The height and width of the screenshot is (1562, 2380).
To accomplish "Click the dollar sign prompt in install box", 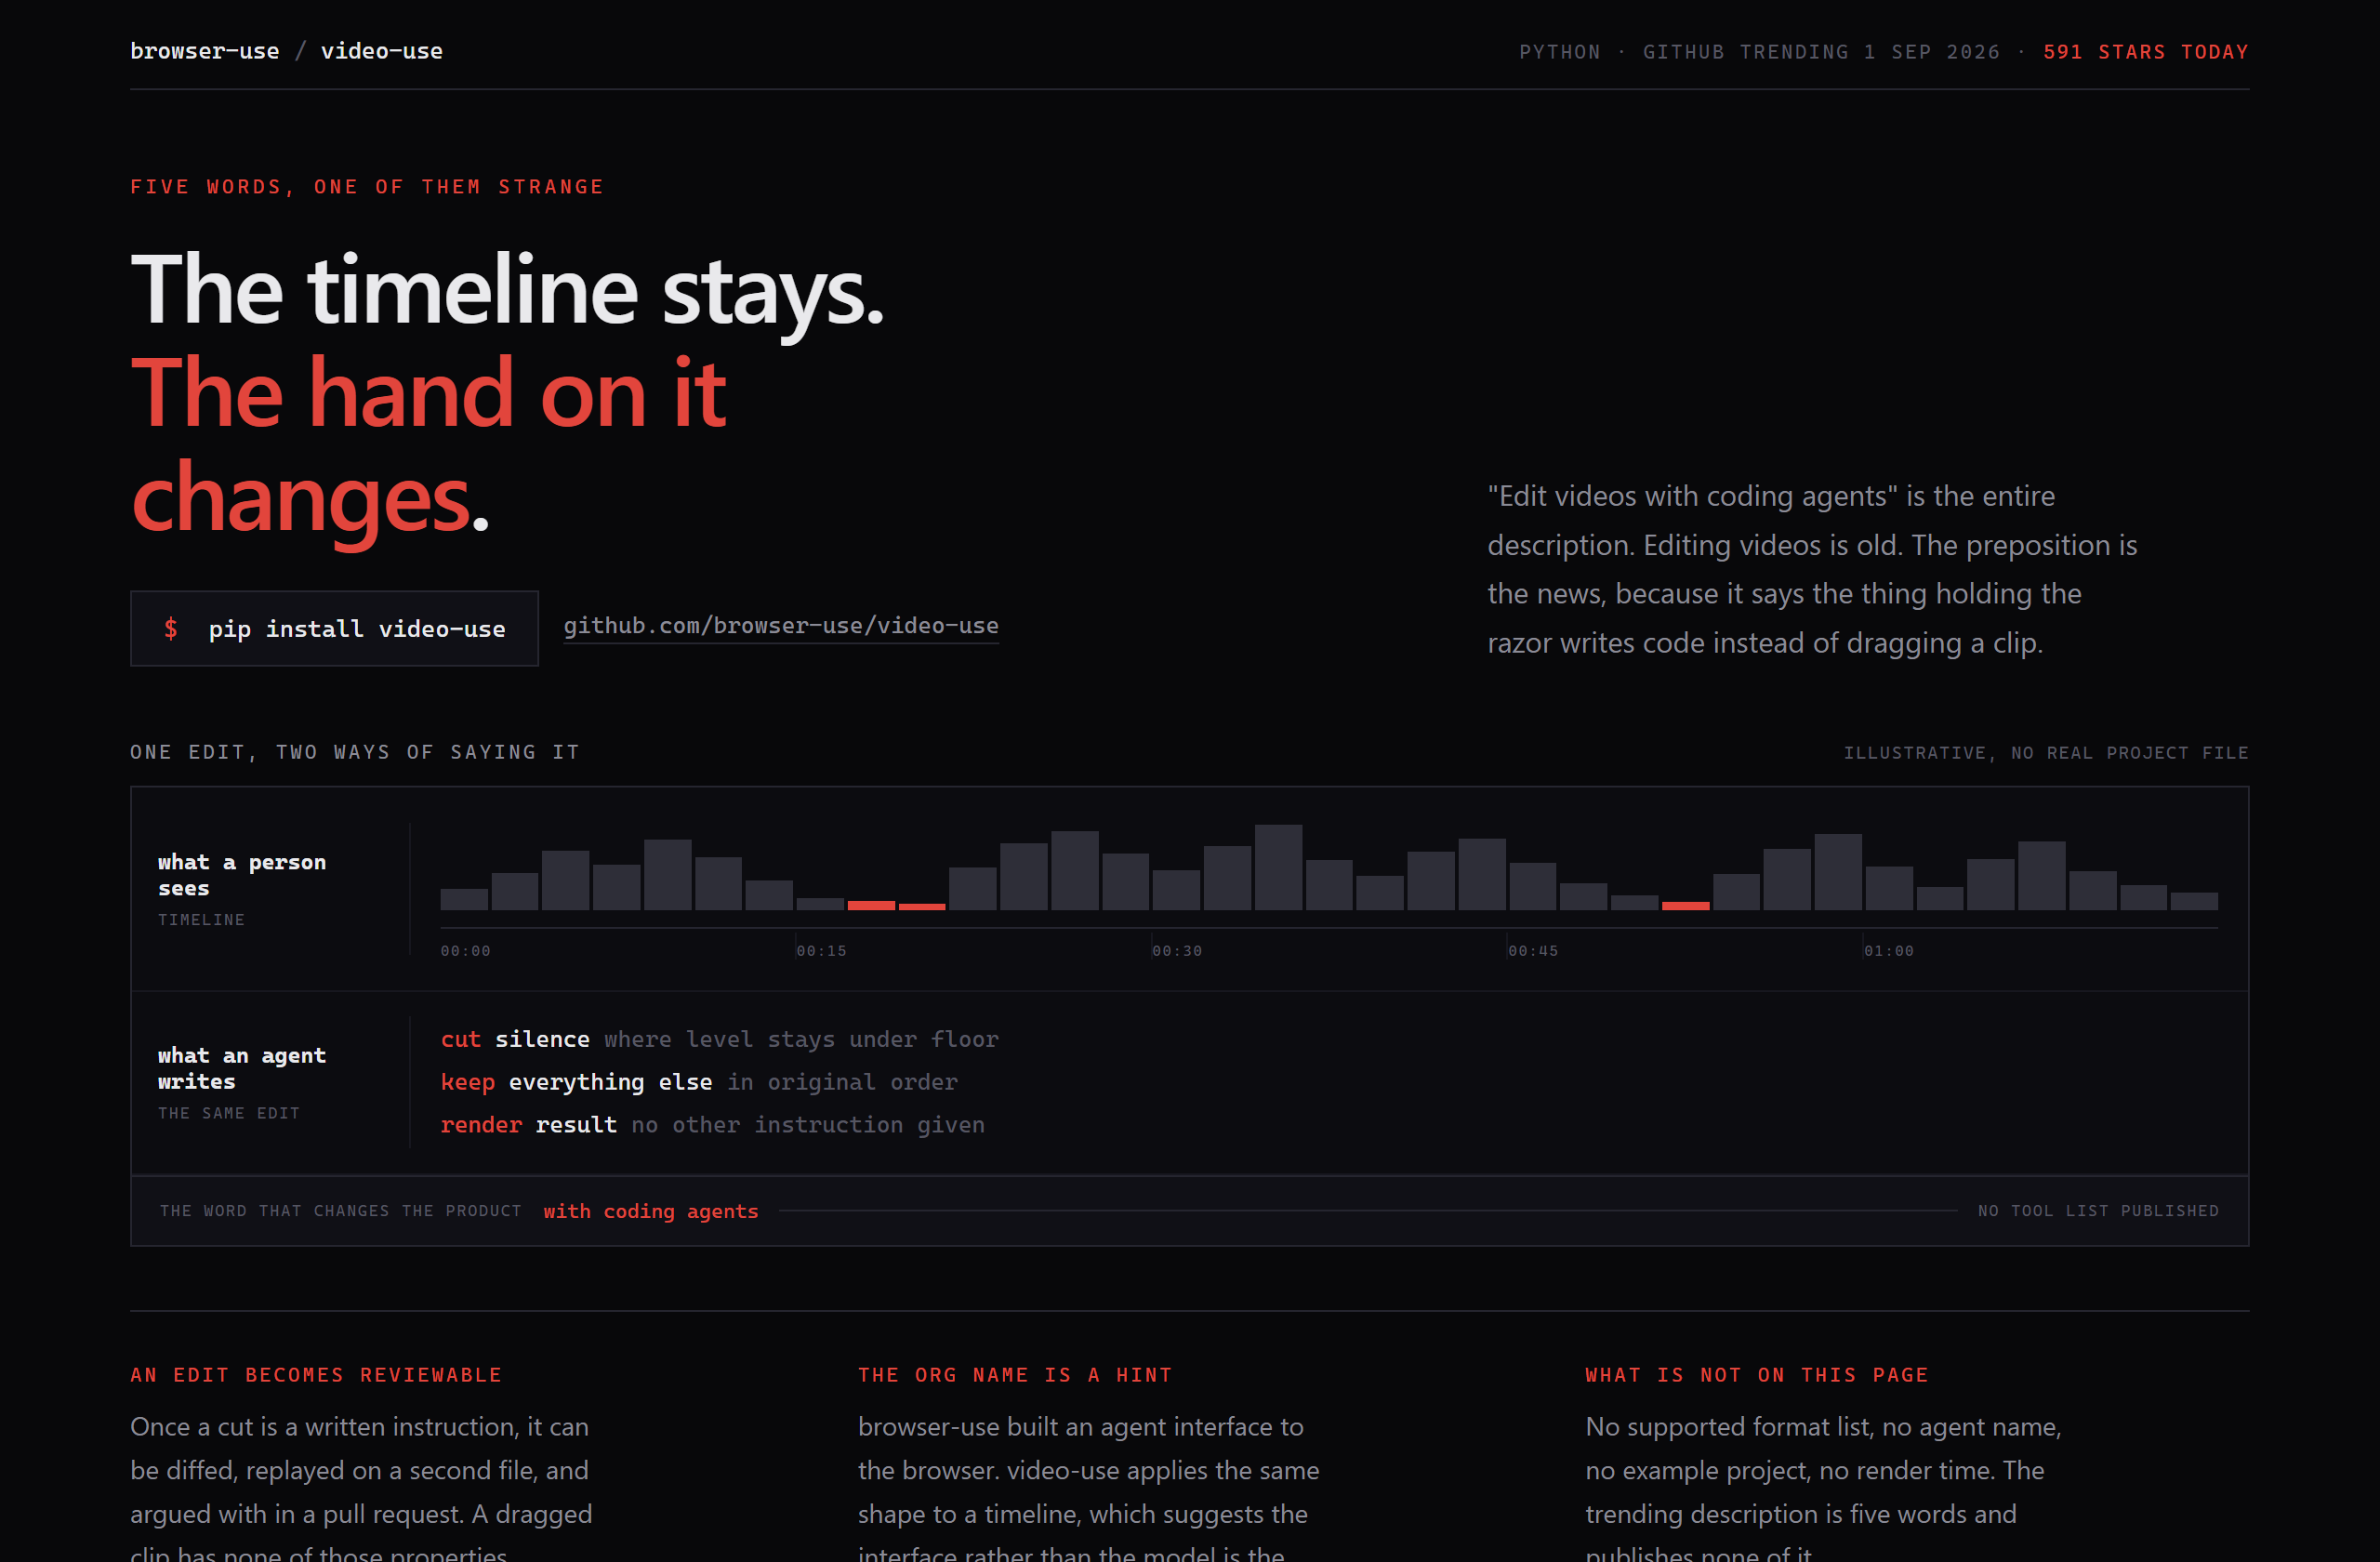I will point(171,628).
